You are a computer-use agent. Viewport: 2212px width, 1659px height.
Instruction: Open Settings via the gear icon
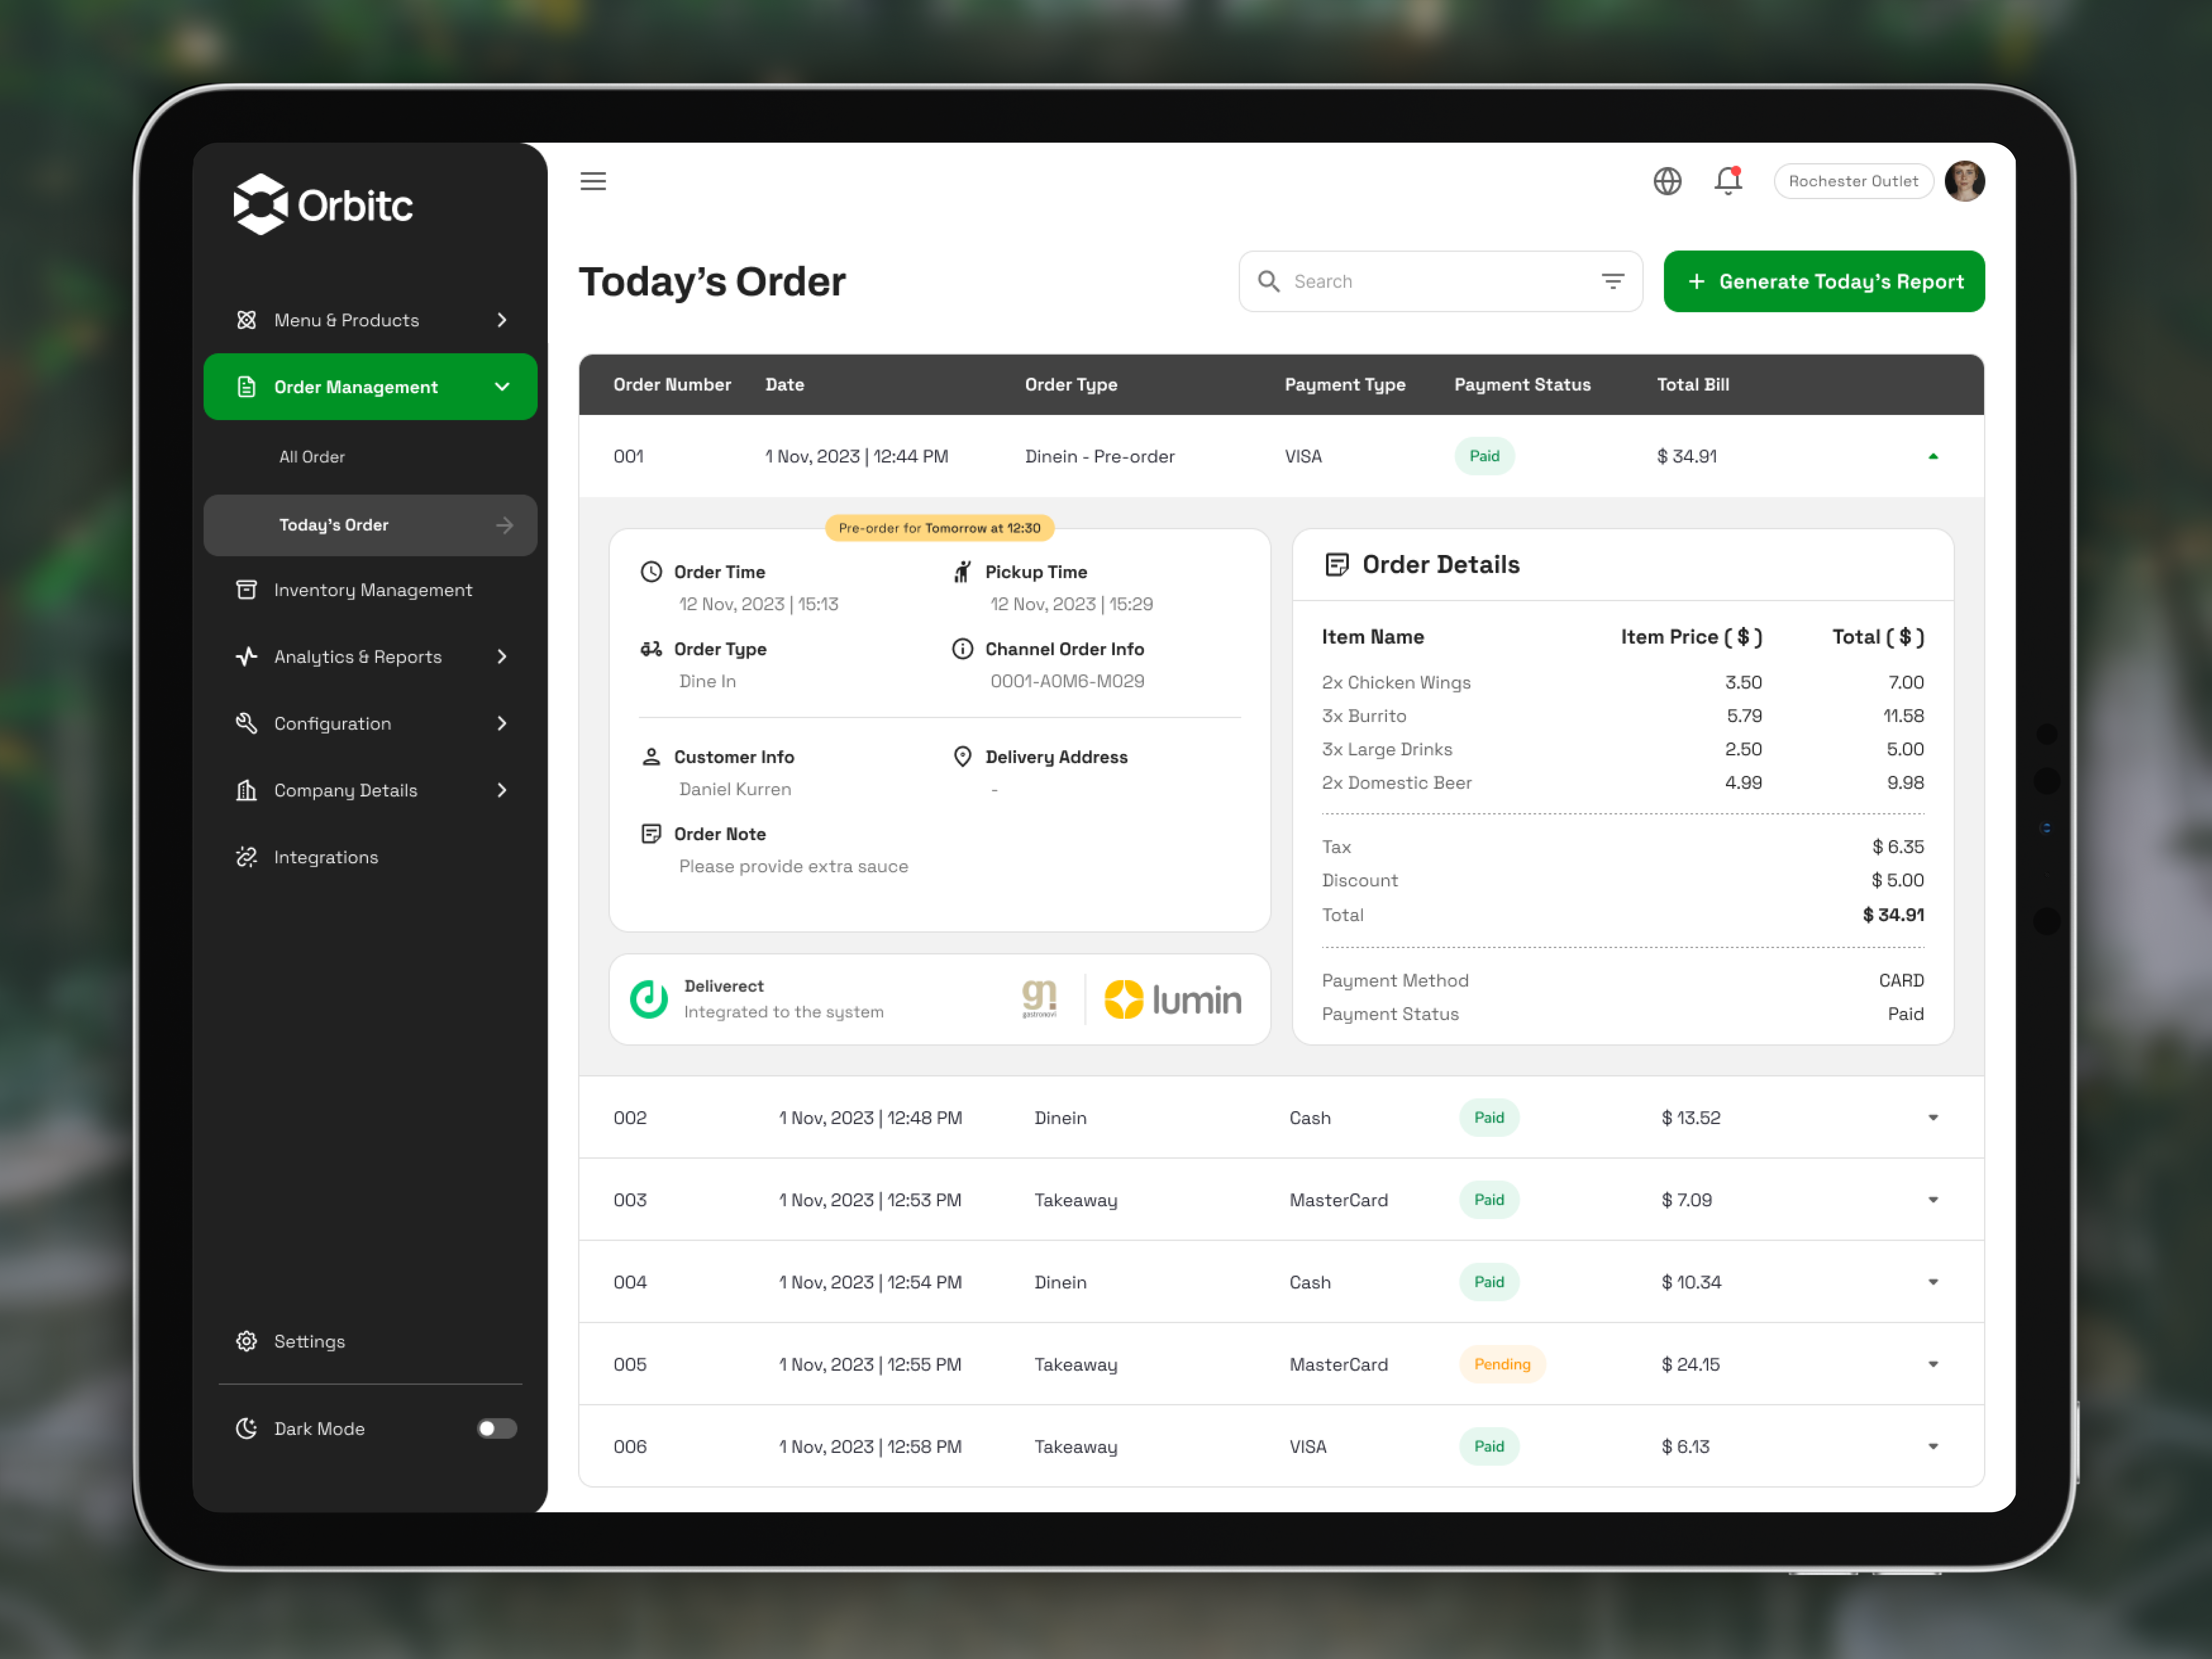pos(246,1341)
